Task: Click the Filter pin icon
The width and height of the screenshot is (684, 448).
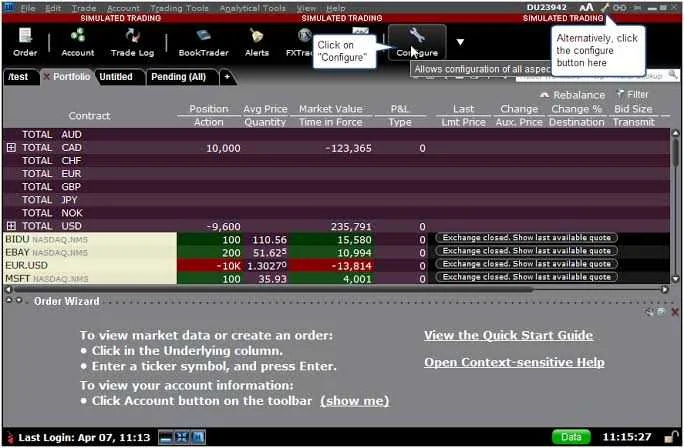Action: coord(620,94)
